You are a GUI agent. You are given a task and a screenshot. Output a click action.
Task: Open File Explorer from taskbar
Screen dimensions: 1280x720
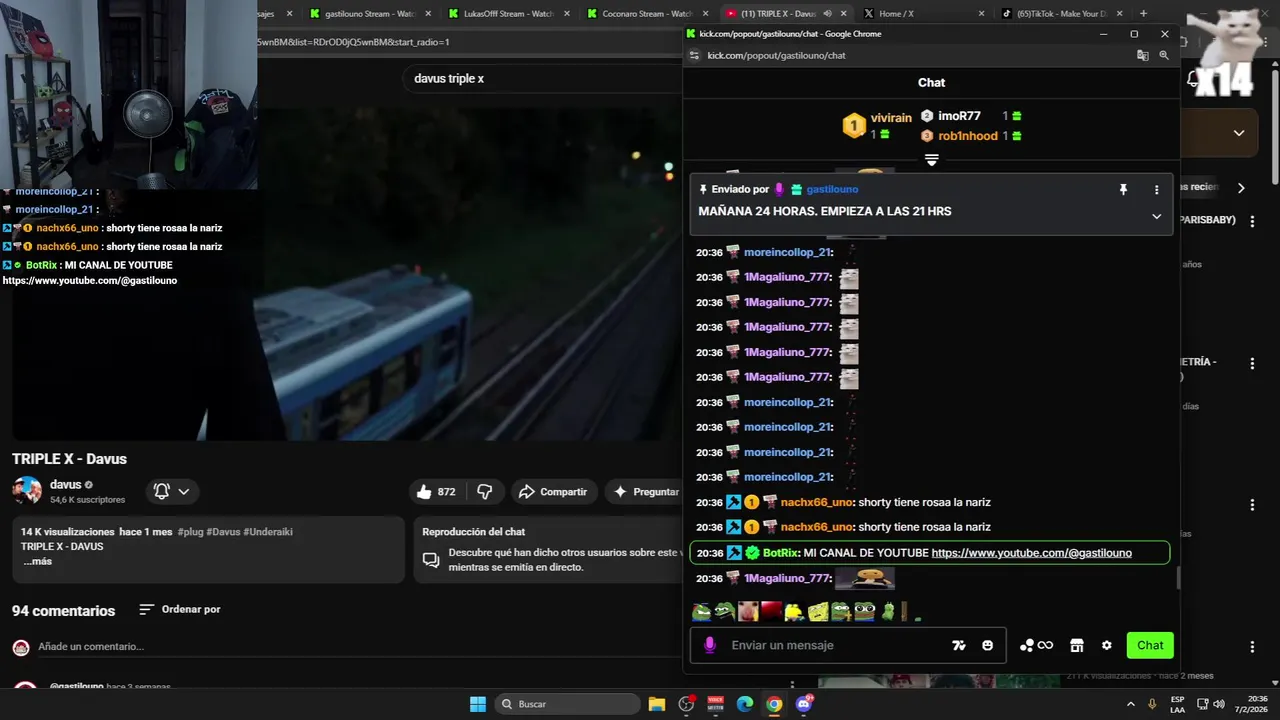(x=657, y=704)
